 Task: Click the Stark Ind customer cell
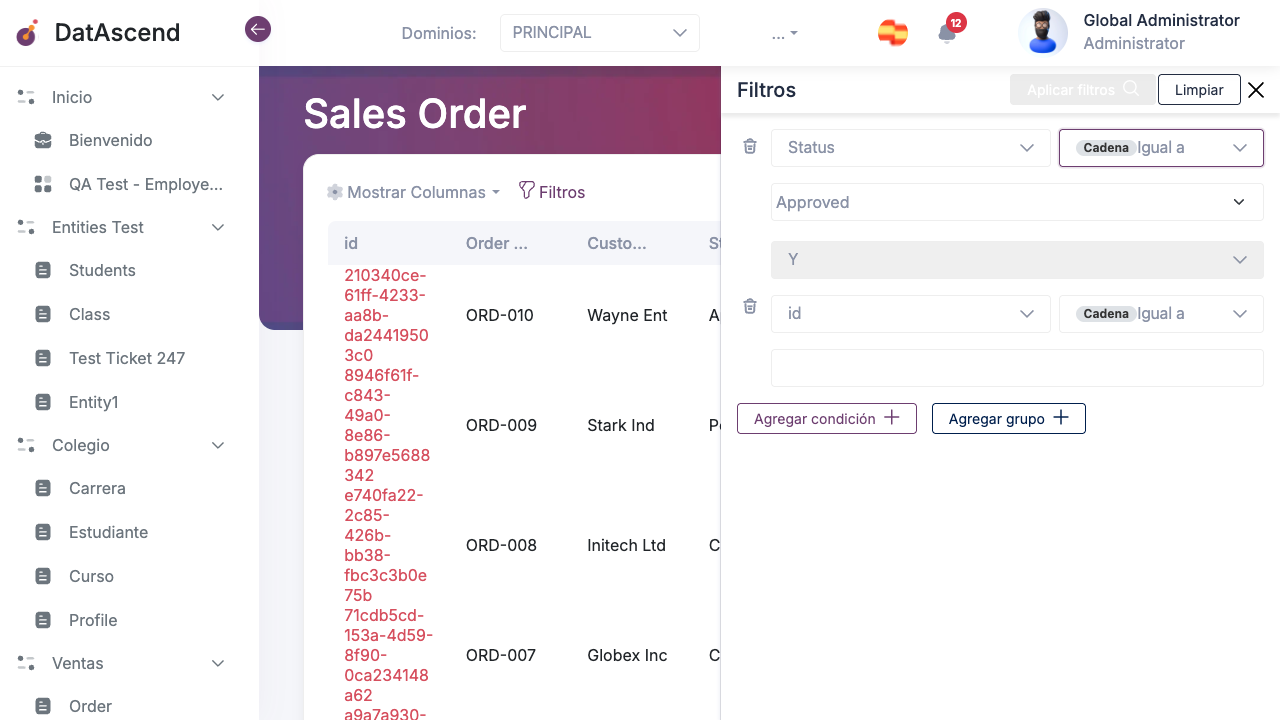(x=621, y=425)
